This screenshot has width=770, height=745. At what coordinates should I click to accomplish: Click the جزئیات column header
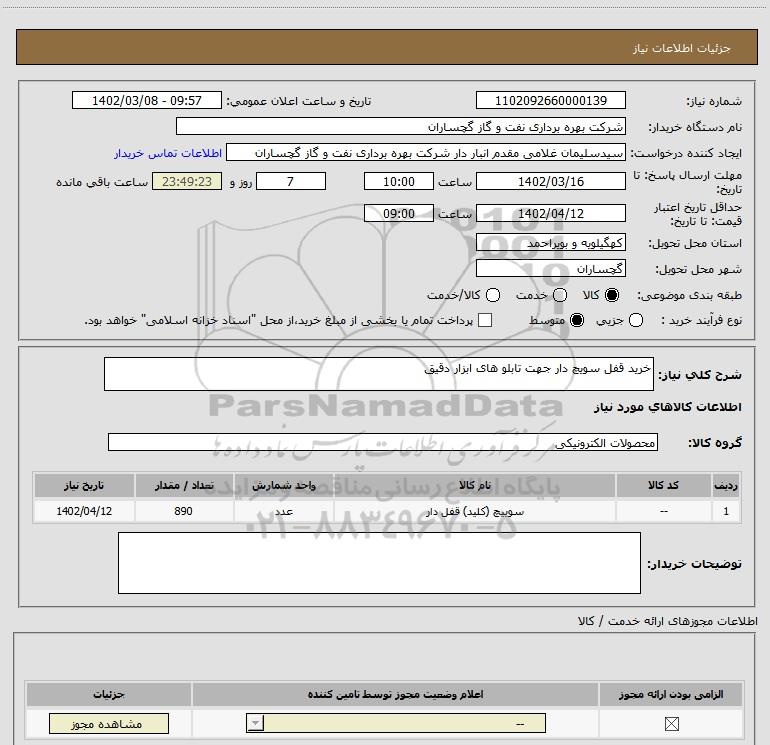click(109, 694)
